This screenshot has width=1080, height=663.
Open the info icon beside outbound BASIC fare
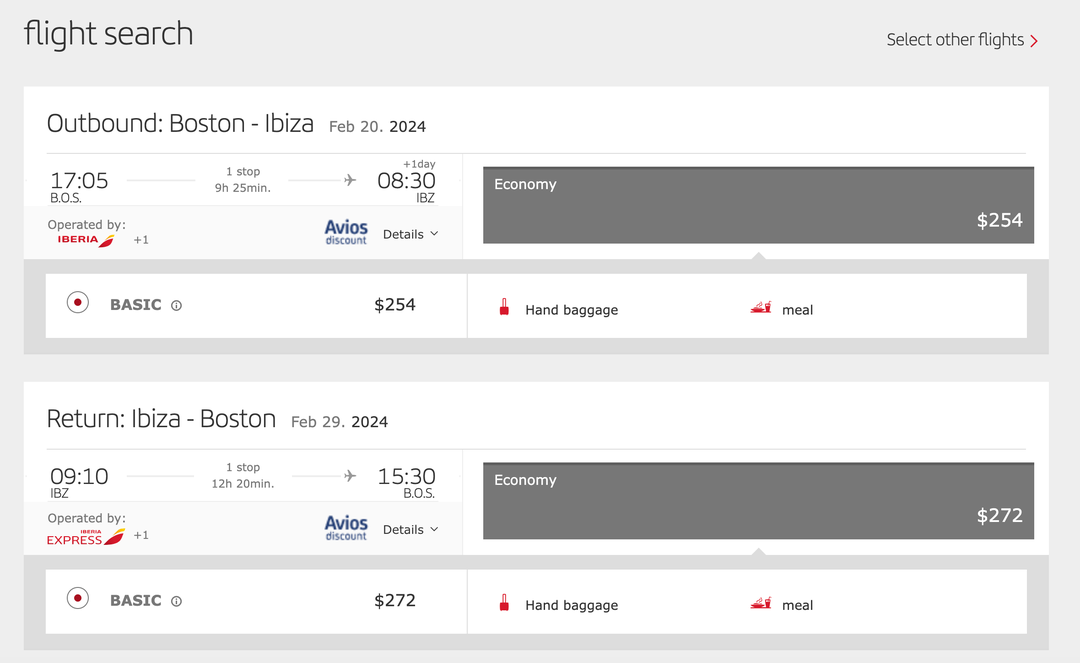tap(176, 305)
